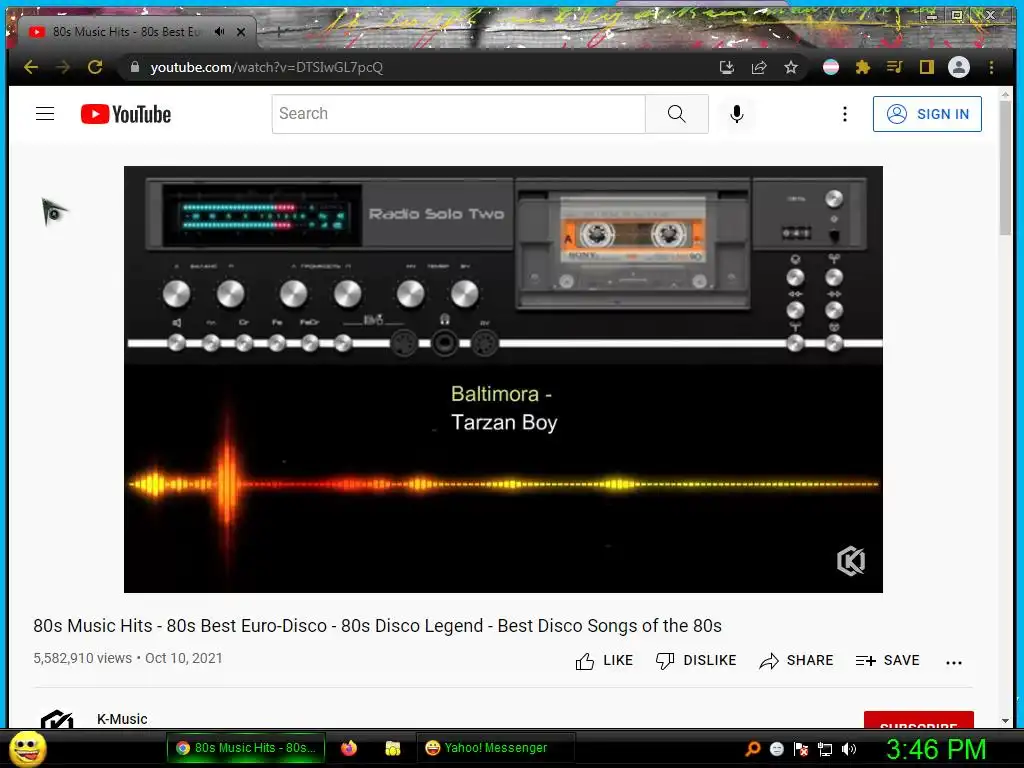Click the magnifying glass search button
Viewport: 1024px width, 768px height.
pyautogui.click(x=677, y=114)
